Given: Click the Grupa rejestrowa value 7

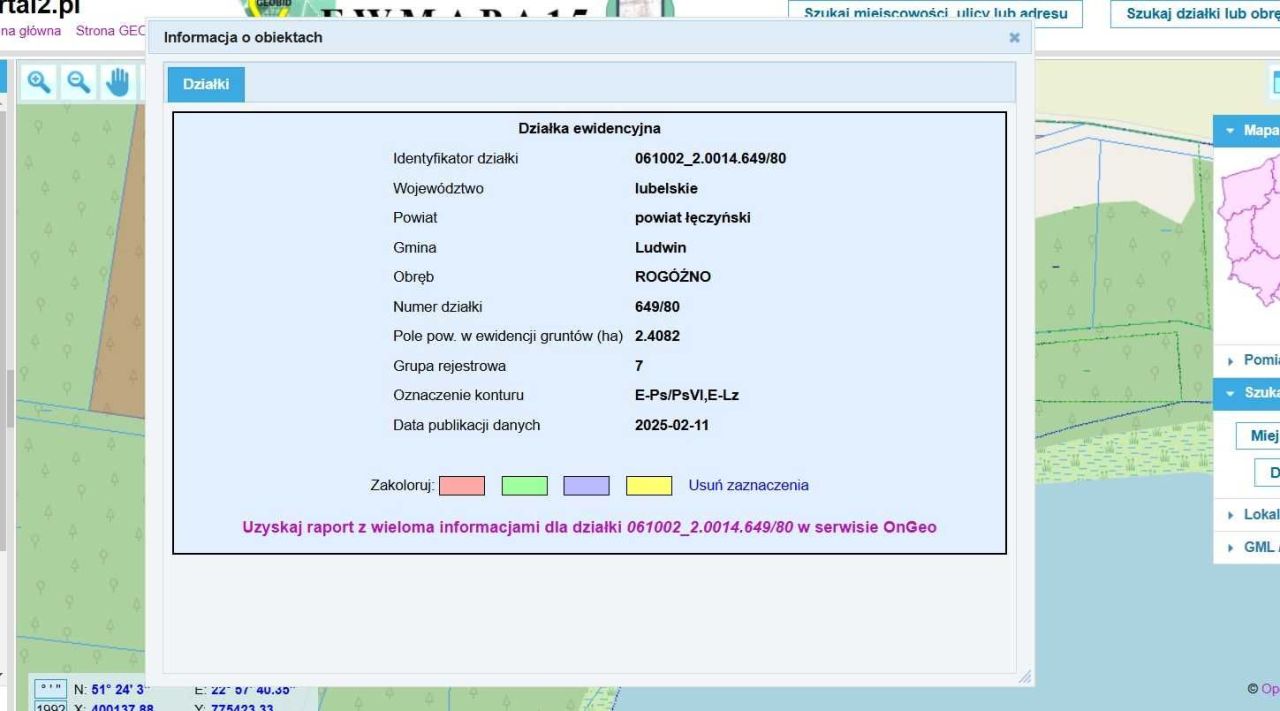Looking at the screenshot, I should [x=639, y=366].
